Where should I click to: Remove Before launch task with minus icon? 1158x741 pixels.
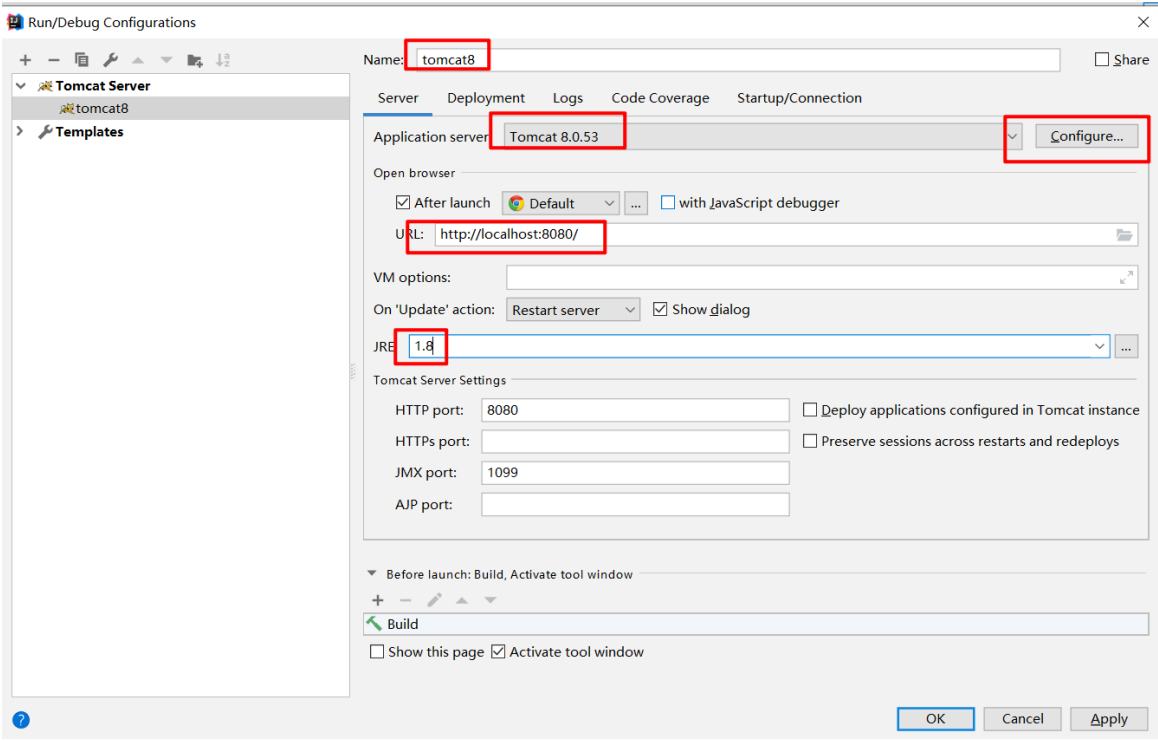(405, 600)
